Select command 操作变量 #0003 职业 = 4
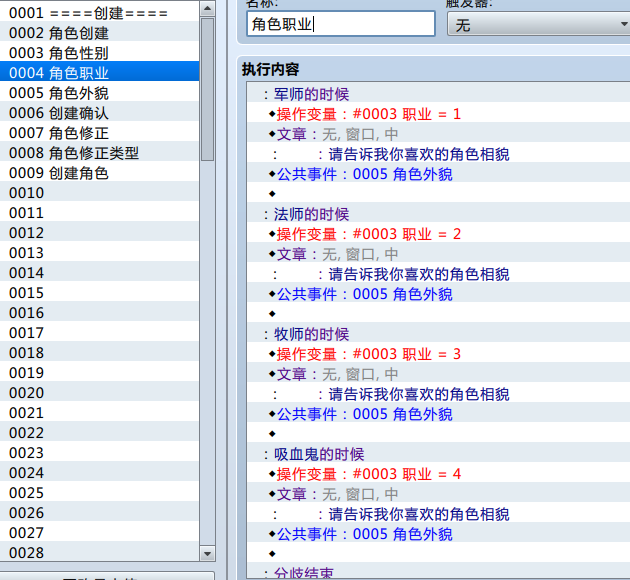The image size is (630, 580). coord(439,474)
